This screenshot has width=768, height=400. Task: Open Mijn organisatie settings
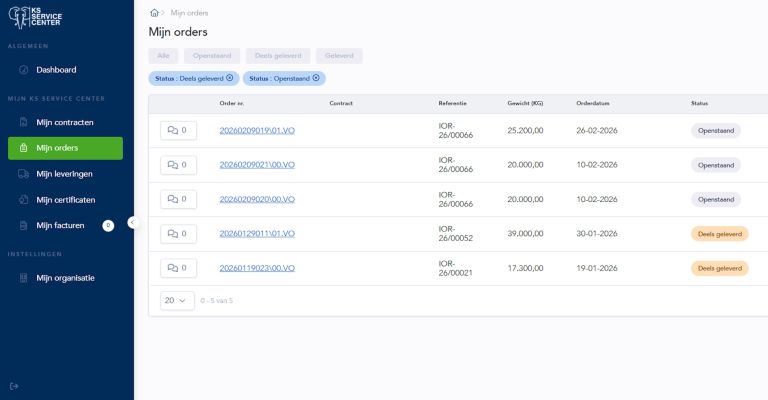[x=65, y=278]
